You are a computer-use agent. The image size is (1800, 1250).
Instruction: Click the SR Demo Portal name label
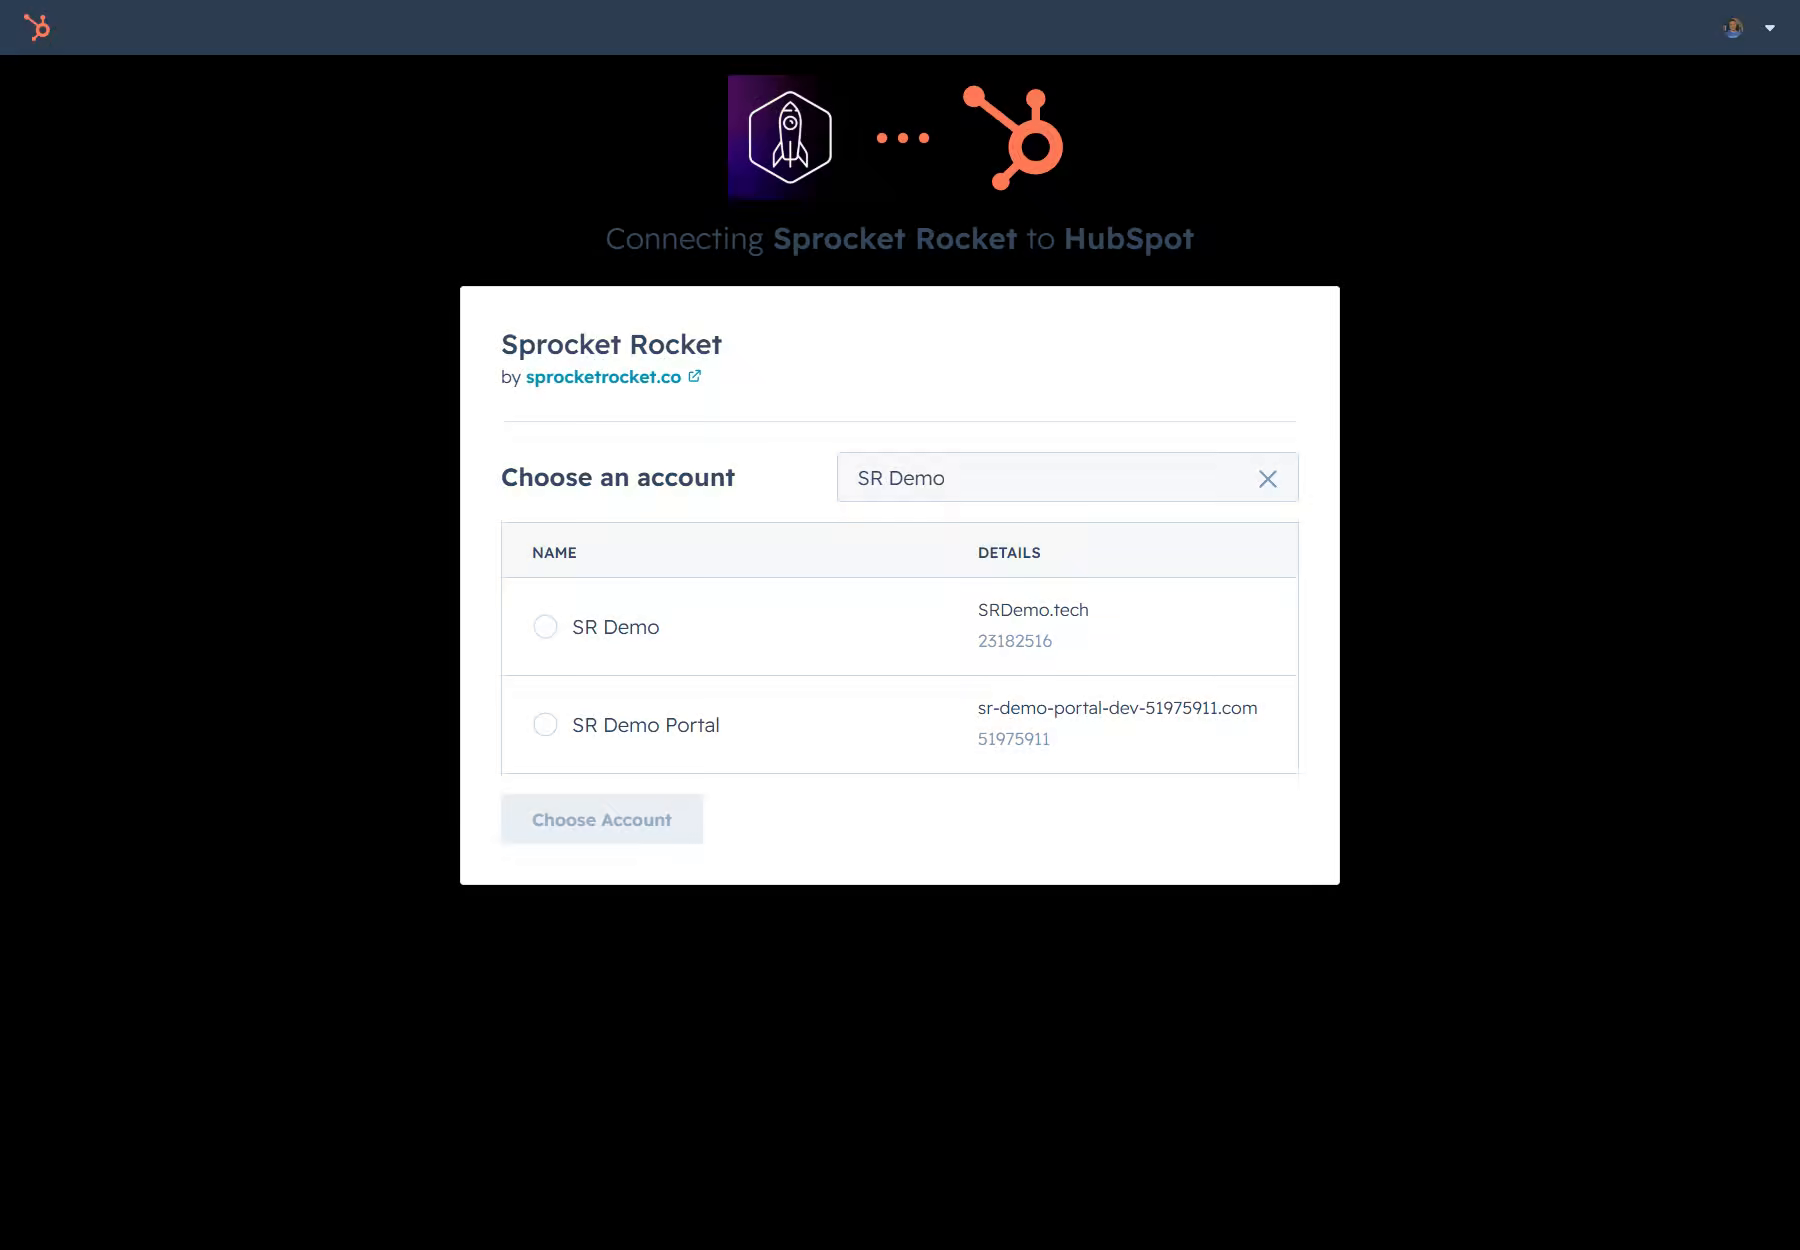(646, 725)
